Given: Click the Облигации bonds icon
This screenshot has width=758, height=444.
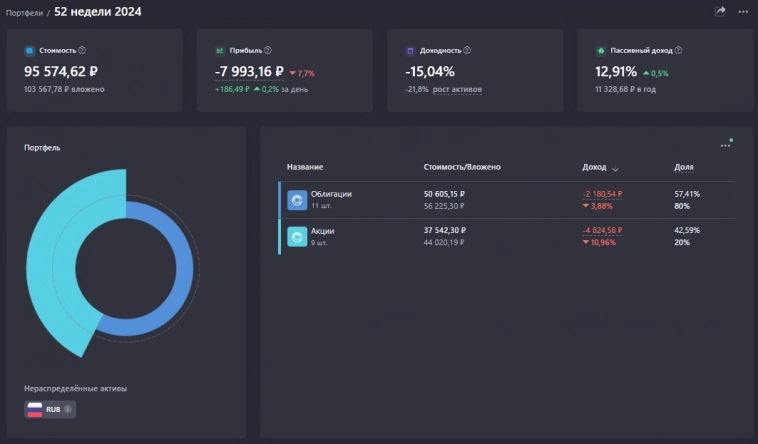Looking at the screenshot, I should (297, 200).
